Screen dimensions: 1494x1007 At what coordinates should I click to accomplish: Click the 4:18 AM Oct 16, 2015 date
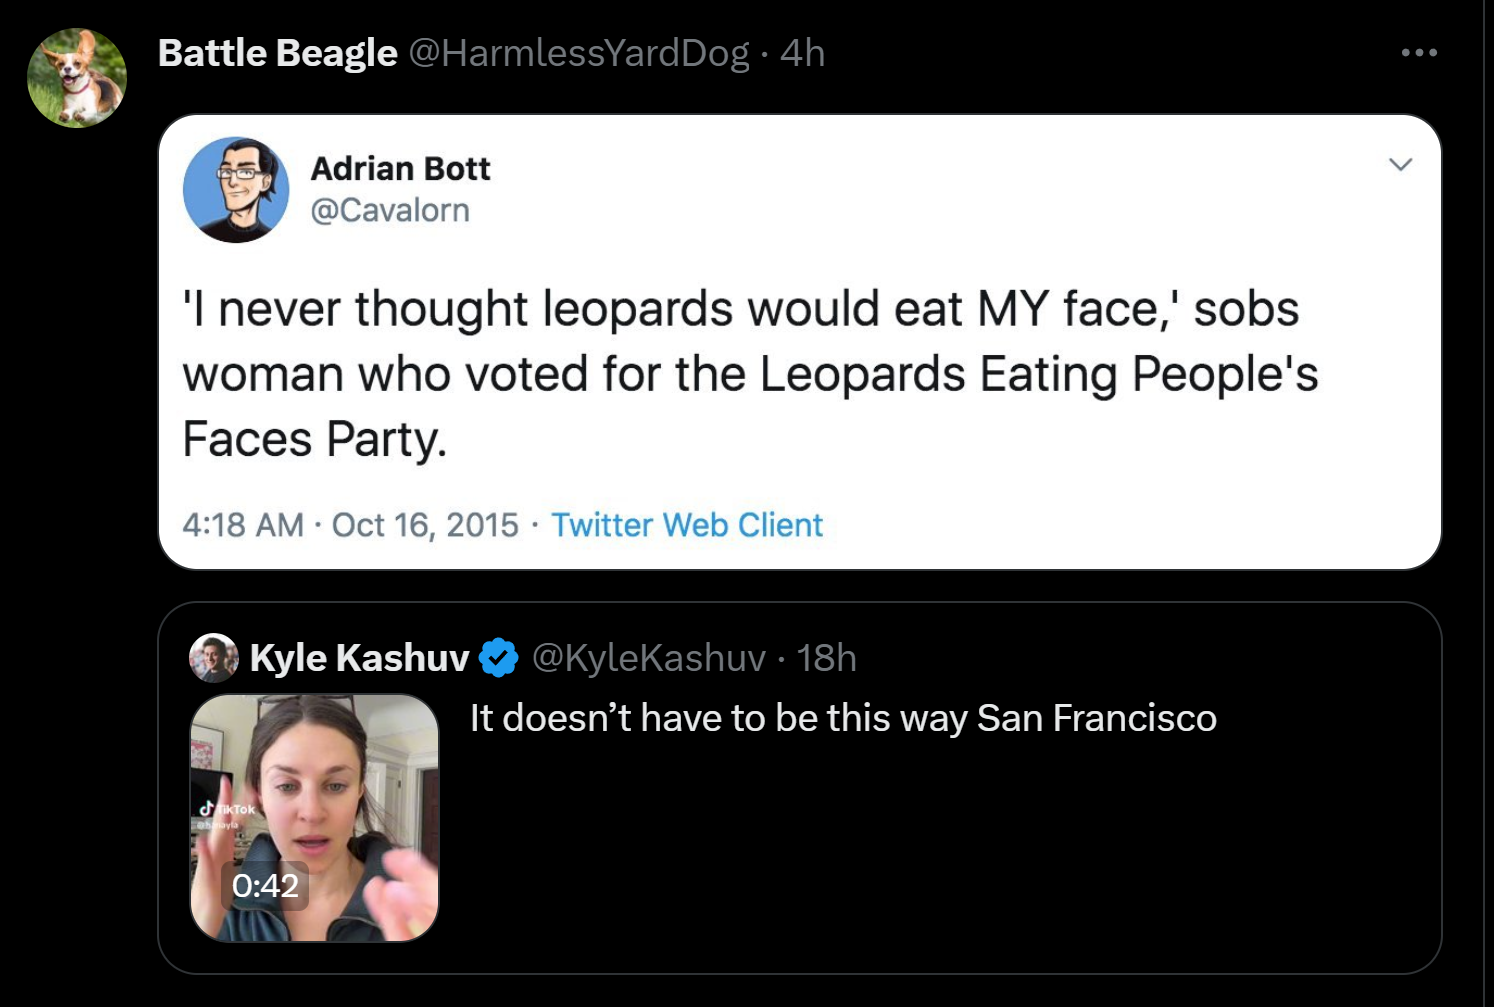pyautogui.click(x=350, y=525)
